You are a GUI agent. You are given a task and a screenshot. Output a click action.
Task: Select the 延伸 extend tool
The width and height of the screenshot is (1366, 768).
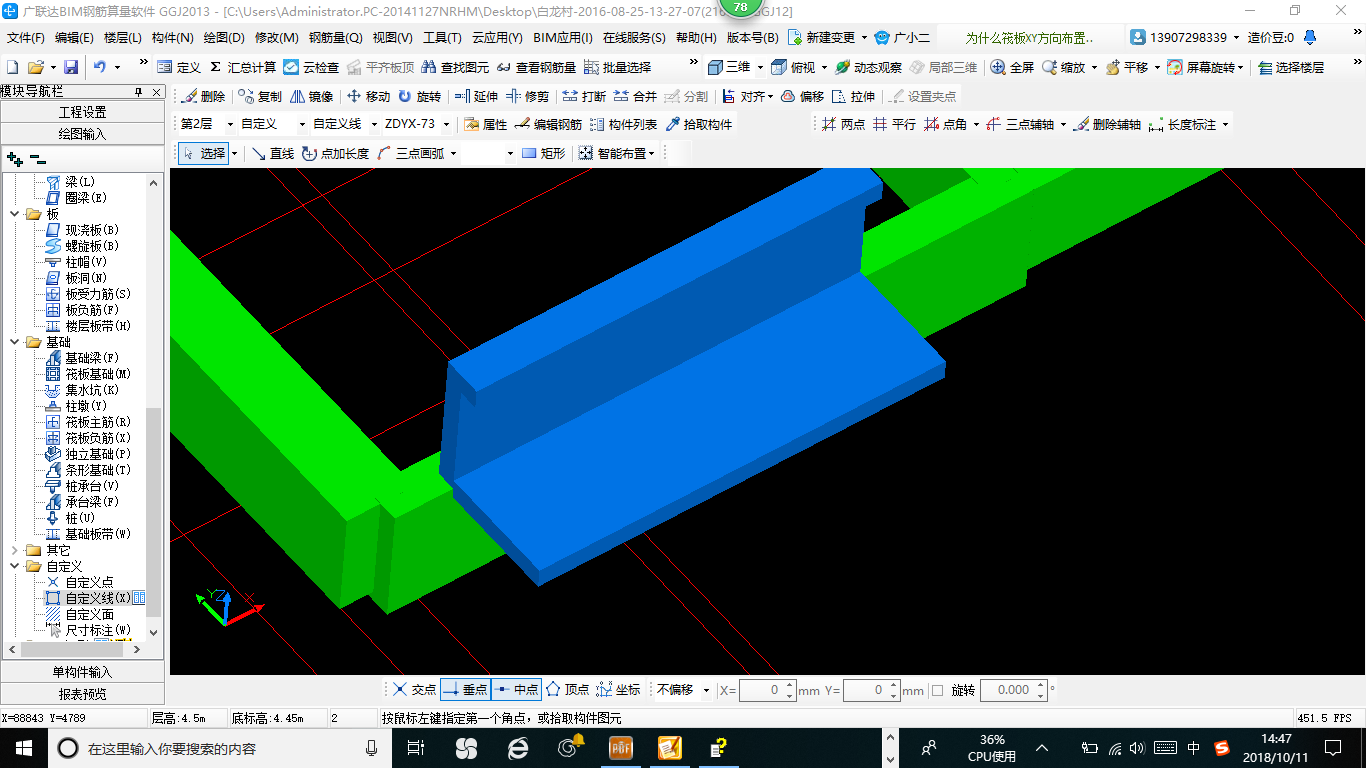pos(476,96)
